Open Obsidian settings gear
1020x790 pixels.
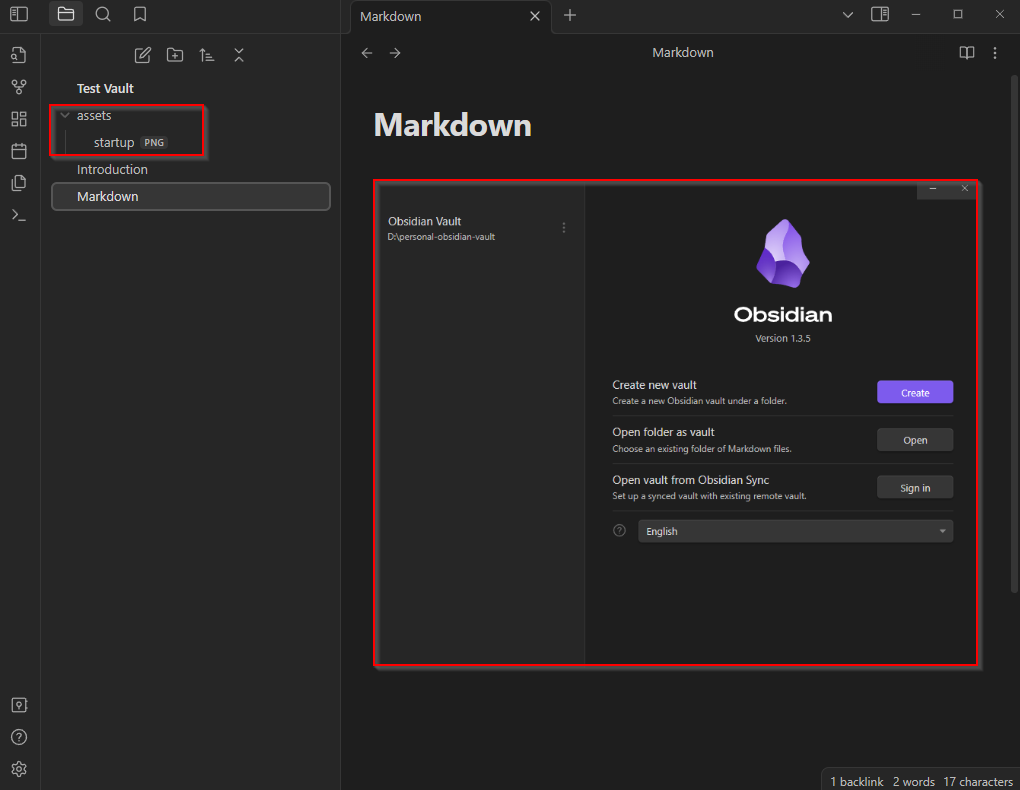click(19, 769)
